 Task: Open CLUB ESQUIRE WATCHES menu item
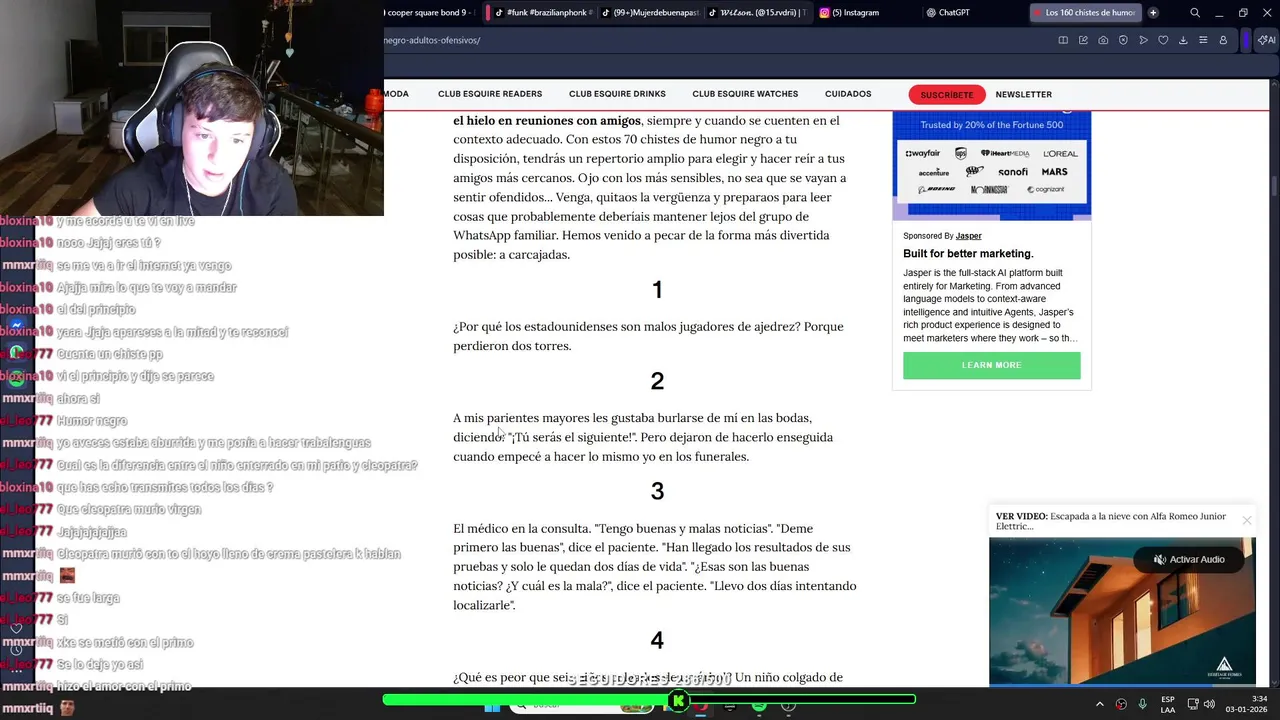[745, 94]
